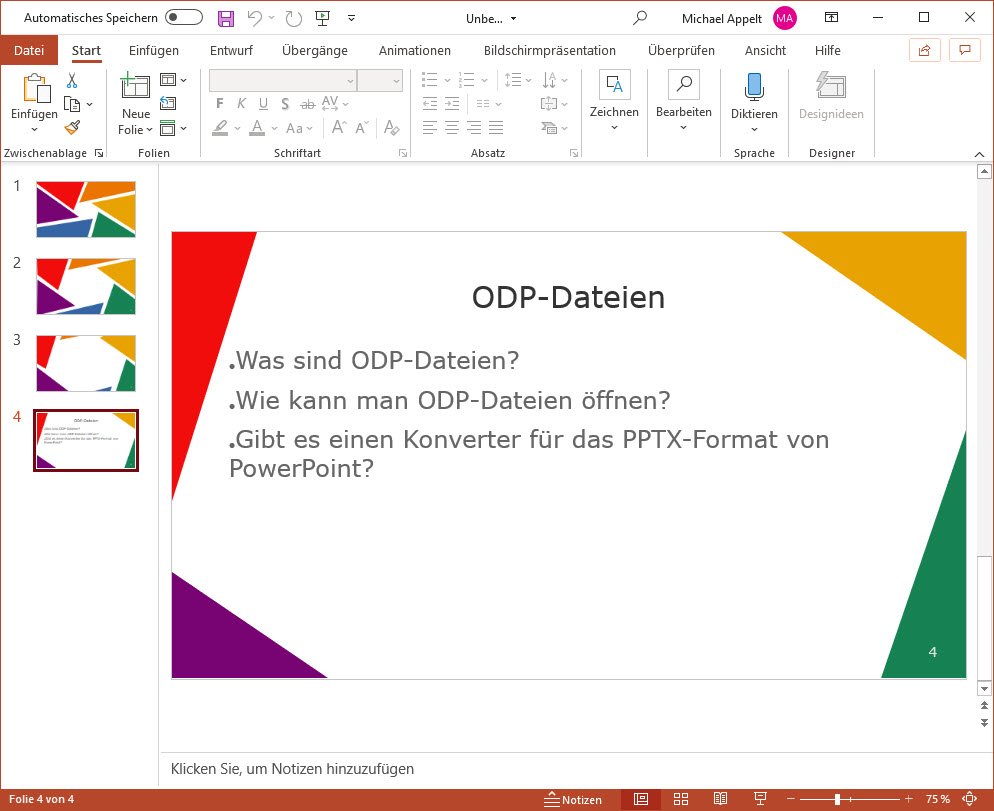Viewport: 994px width, 811px height.
Task: Start slideshow from Quick Access Toolbar
Action: [322, 18]
